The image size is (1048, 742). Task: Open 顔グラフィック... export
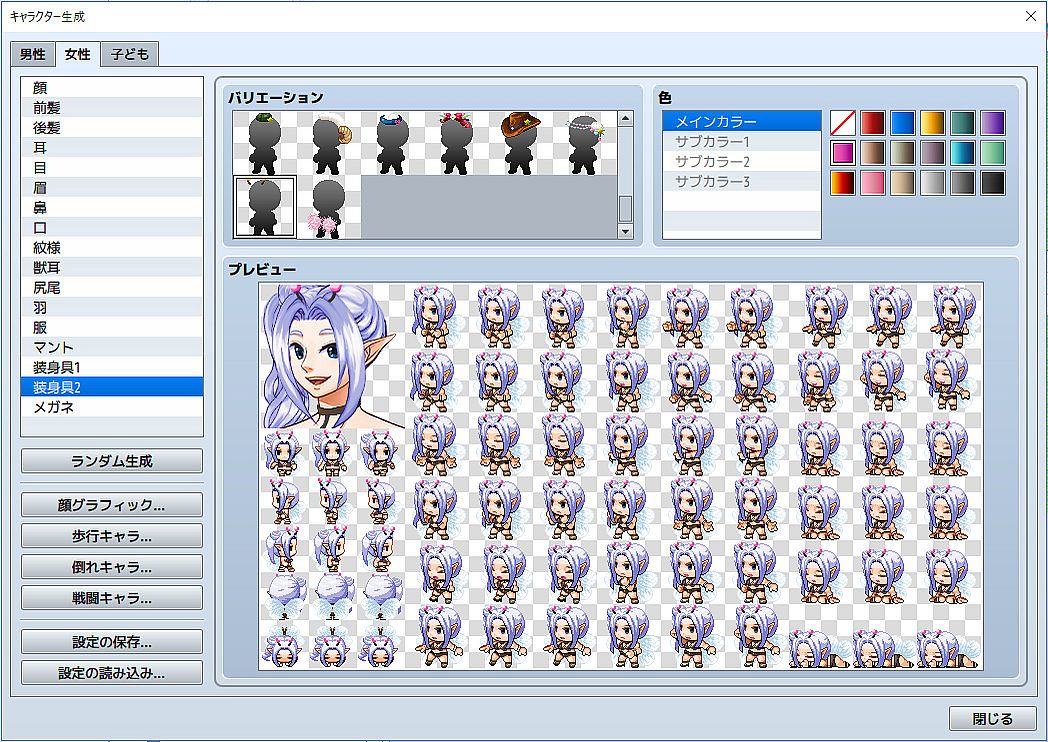pyautogui.click(x=112, y=505)
